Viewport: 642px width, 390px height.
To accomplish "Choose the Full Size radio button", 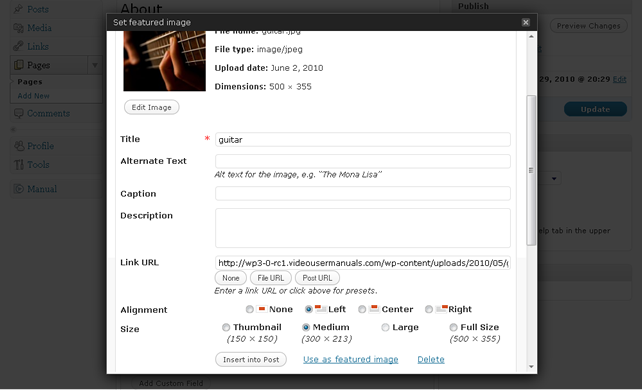I will pos(453,327).
